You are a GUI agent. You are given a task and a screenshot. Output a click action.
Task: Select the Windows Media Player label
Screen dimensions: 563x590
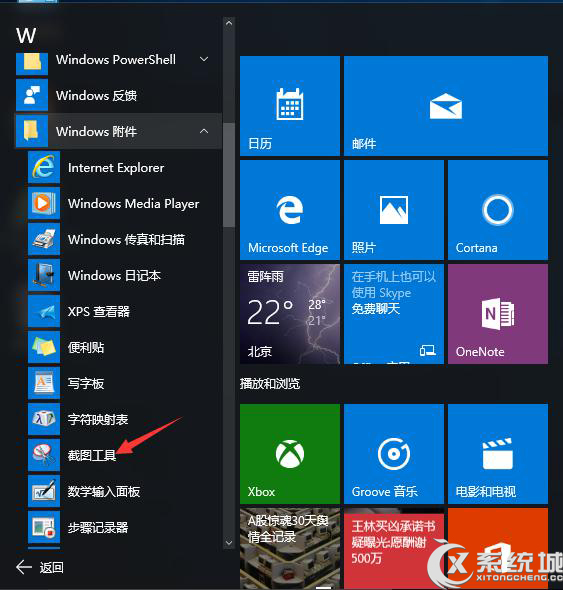tap(134, 204)
